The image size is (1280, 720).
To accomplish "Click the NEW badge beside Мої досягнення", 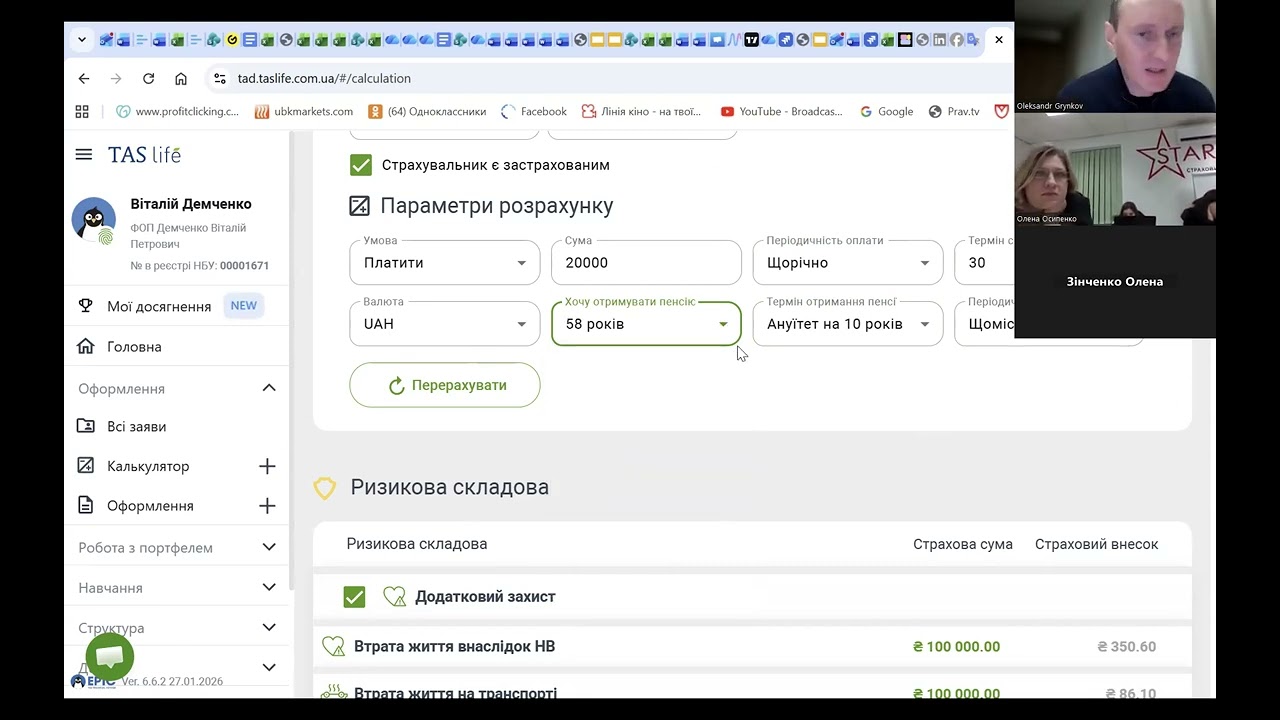I will [x=243, y=306].
